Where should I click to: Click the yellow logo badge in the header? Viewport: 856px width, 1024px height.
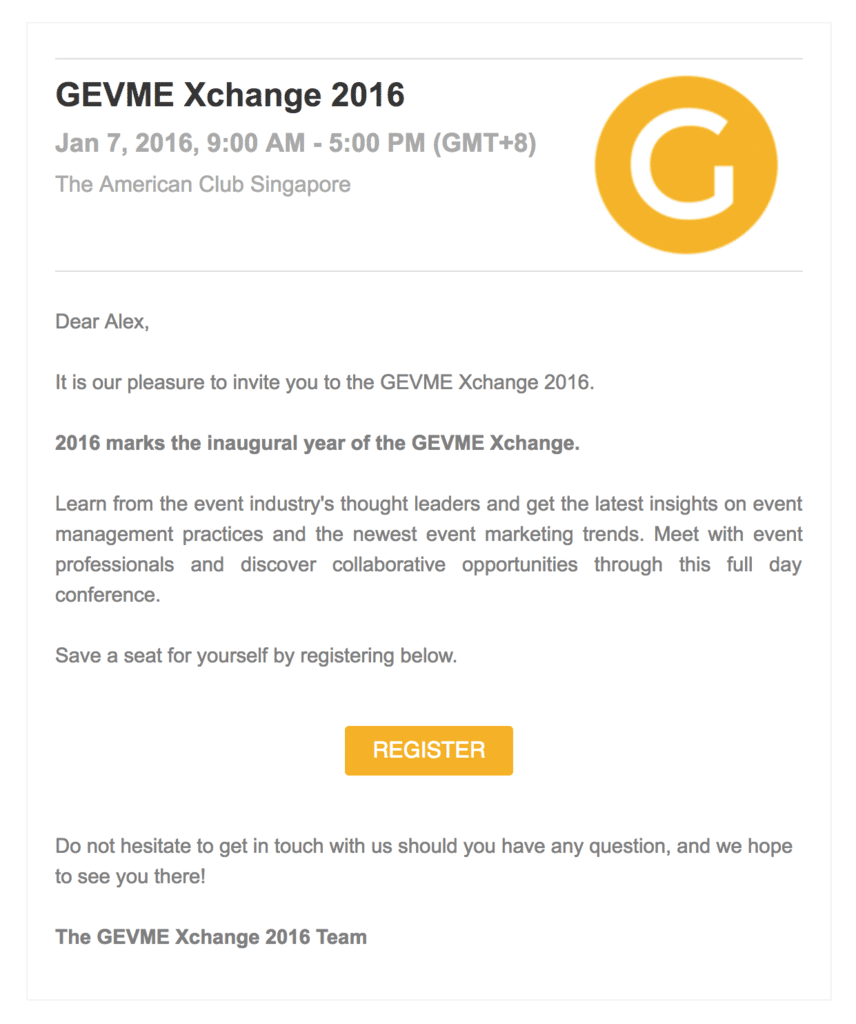687,165
